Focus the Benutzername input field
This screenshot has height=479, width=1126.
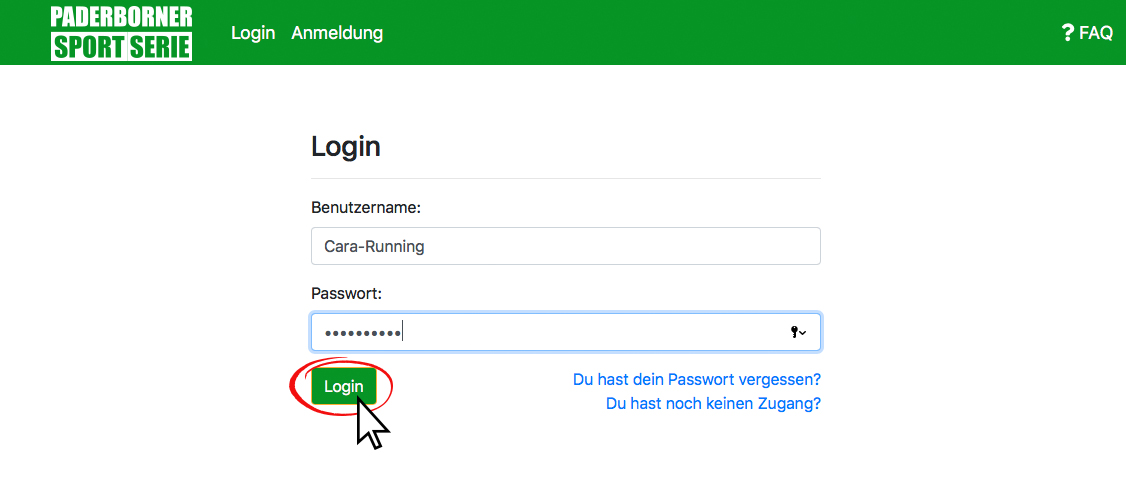(x=566, y=246)
